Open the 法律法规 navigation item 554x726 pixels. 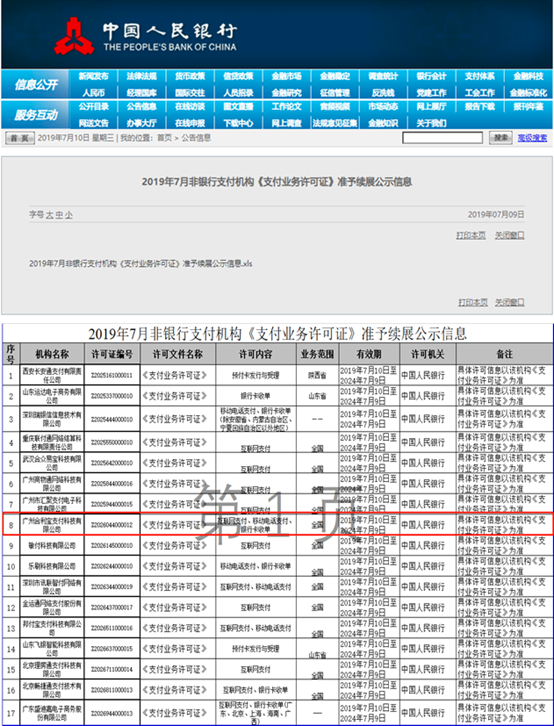point(142,76)
